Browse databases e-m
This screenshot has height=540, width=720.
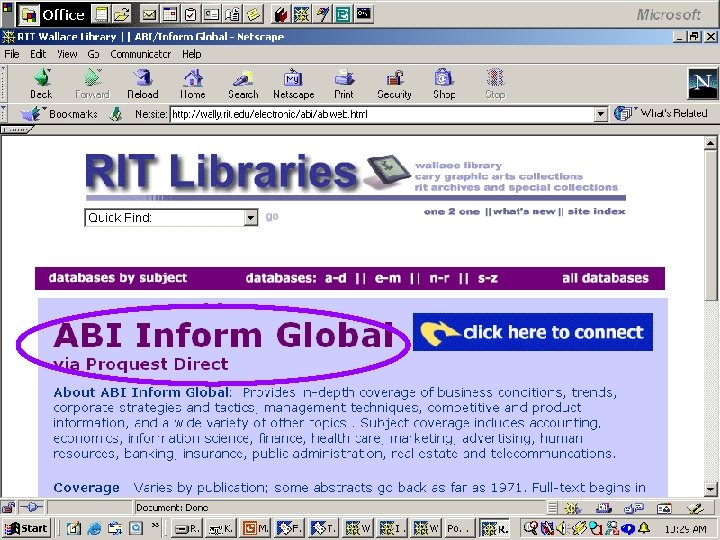tap(388, 278)
